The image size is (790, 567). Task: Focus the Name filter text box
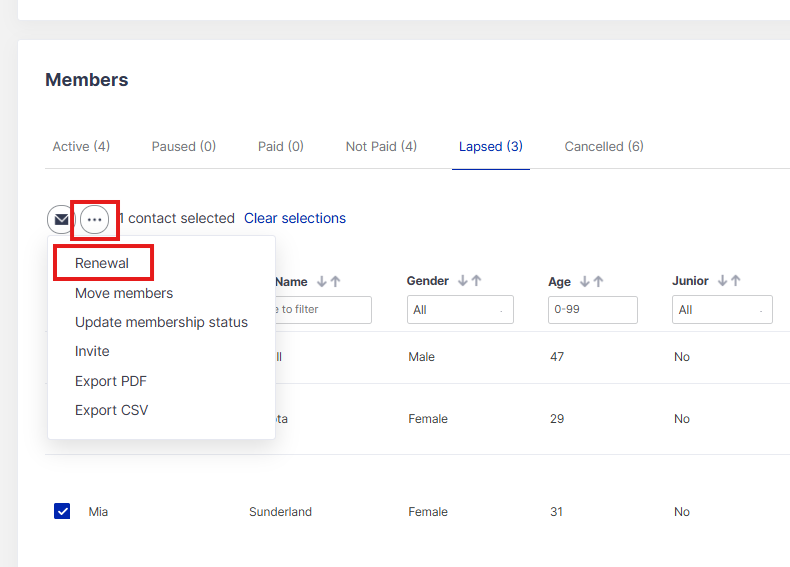click(322, 310)
